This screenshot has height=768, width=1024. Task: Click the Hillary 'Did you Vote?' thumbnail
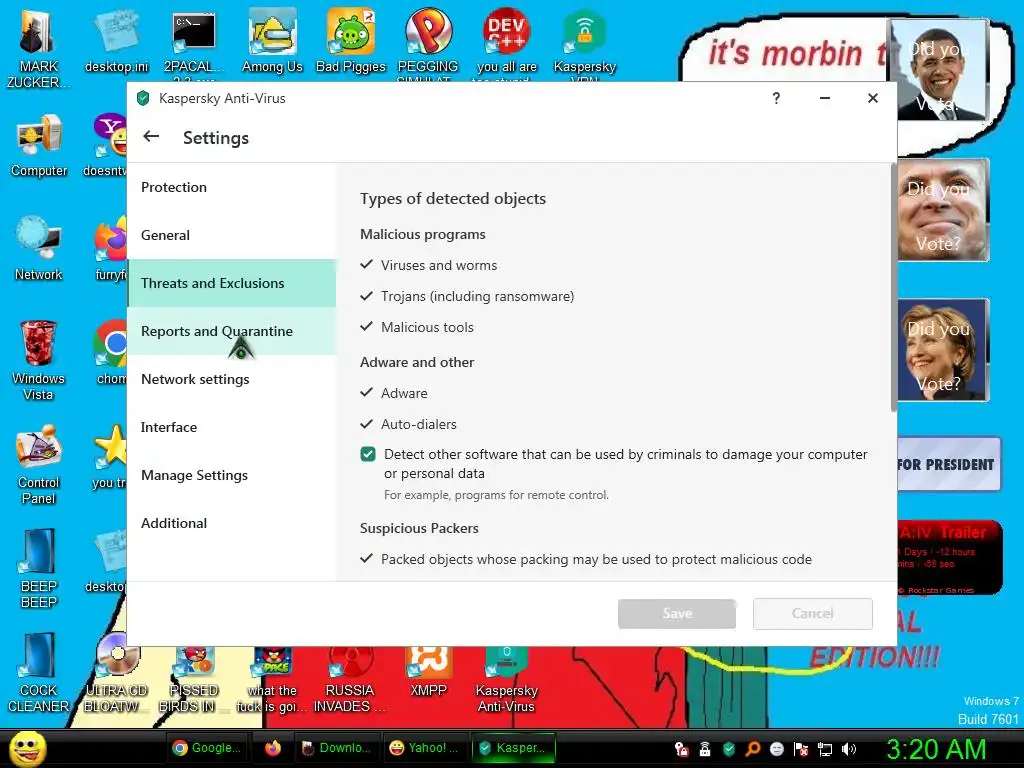click(943, 350)
